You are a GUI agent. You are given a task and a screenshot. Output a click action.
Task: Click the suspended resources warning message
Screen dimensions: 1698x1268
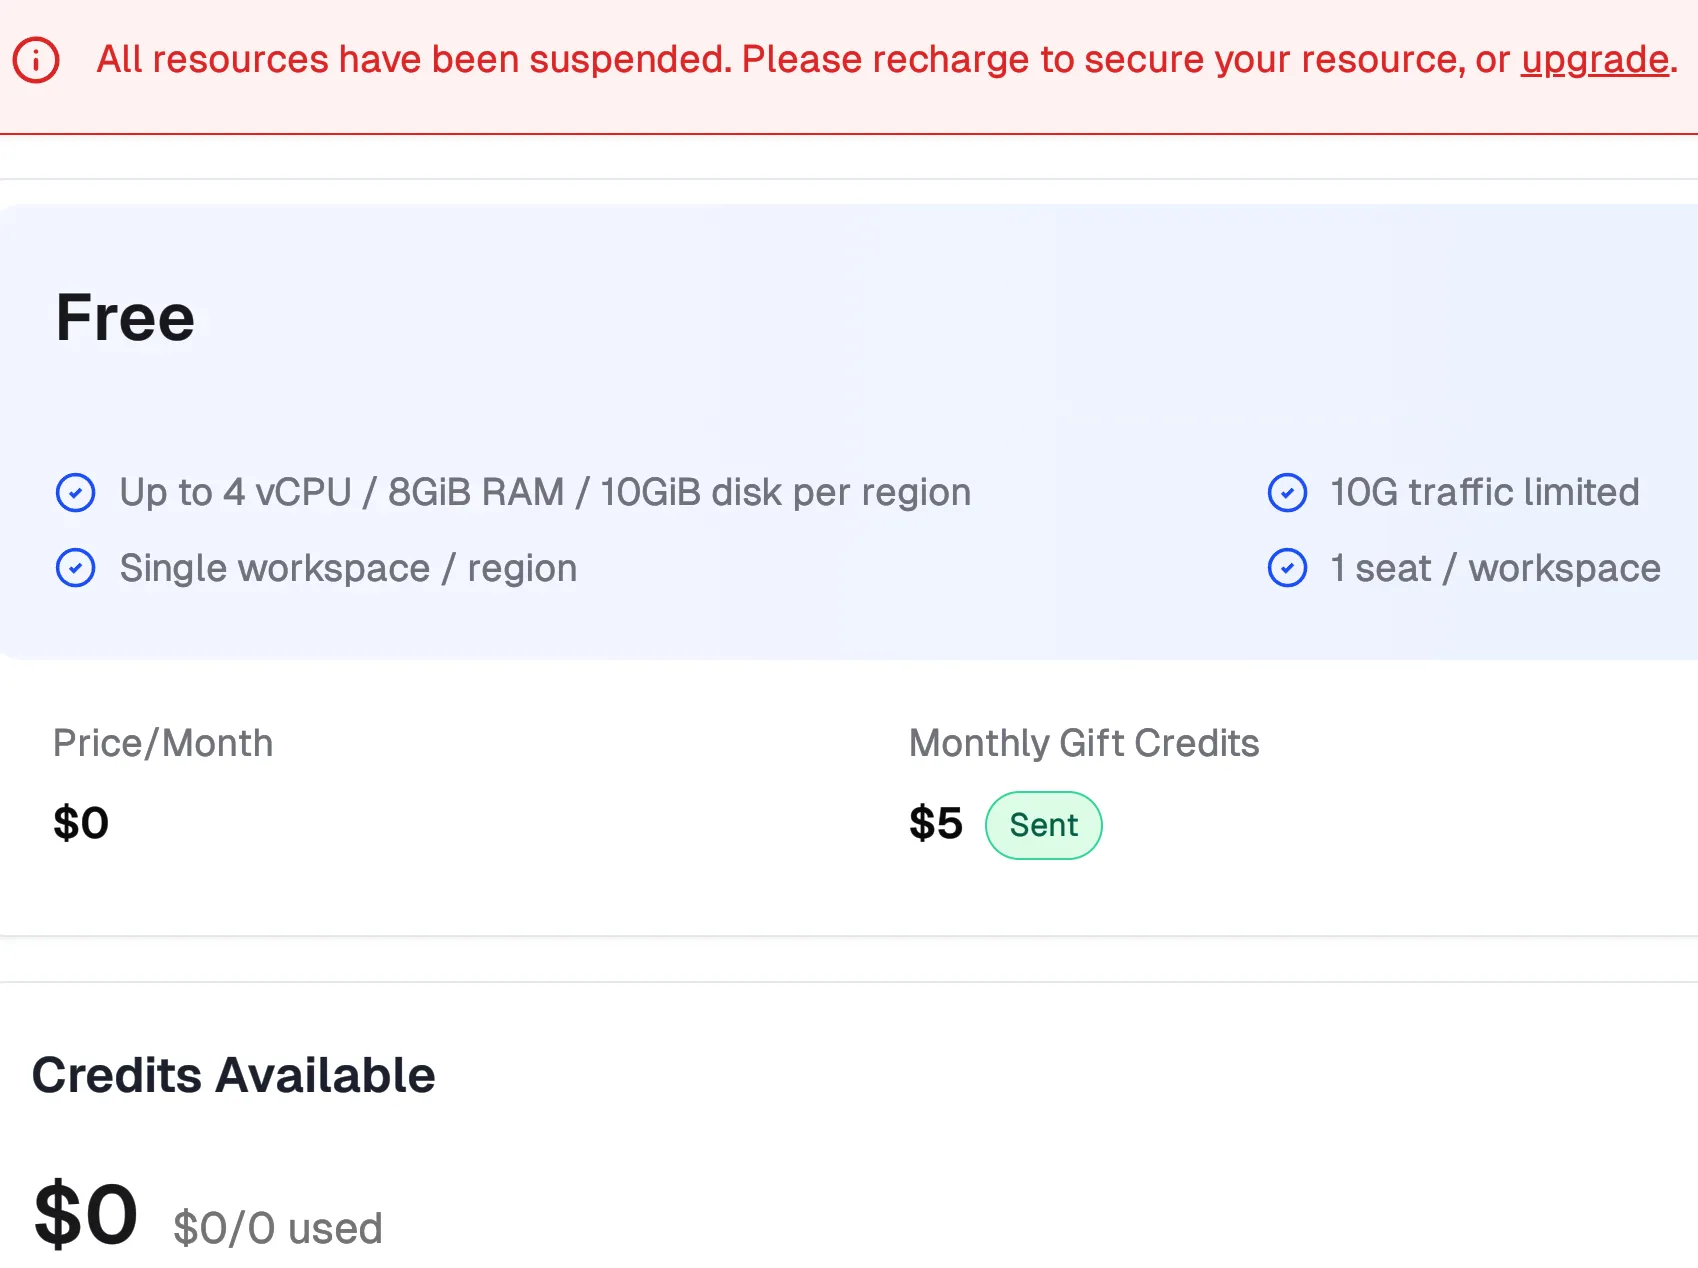pos(800,60)
